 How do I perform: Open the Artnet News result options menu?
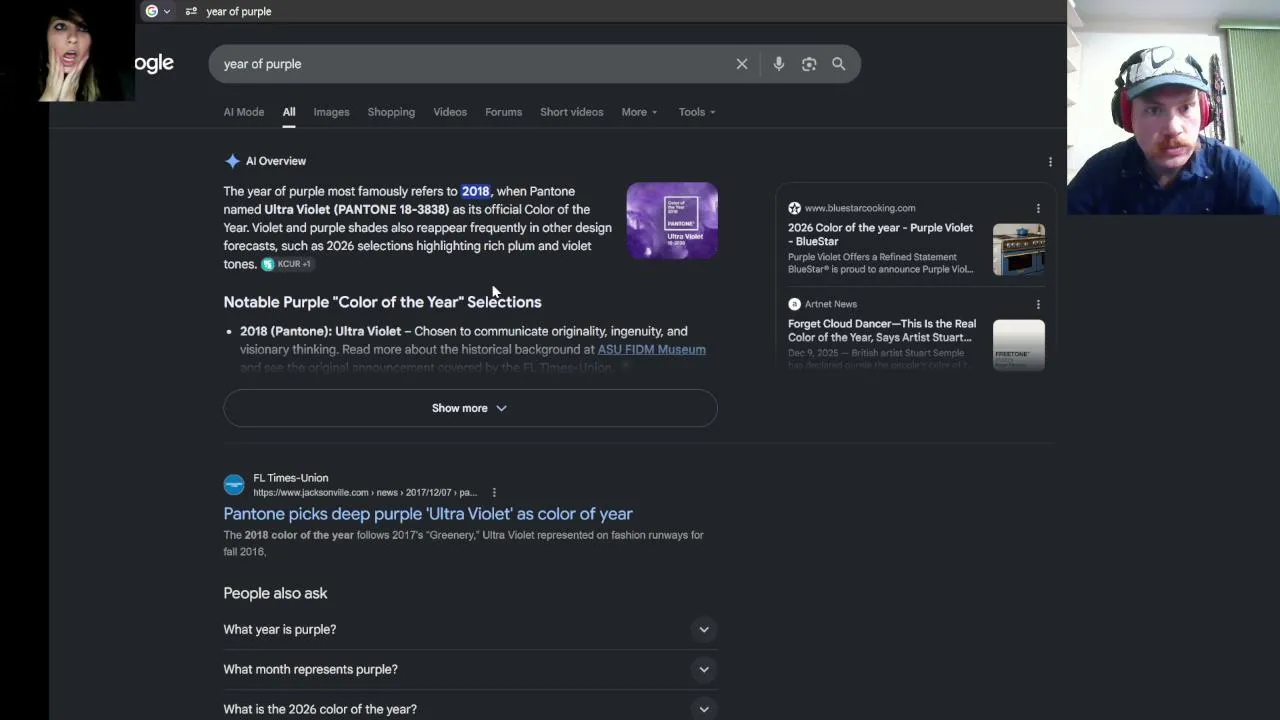tap(1038, 304)
